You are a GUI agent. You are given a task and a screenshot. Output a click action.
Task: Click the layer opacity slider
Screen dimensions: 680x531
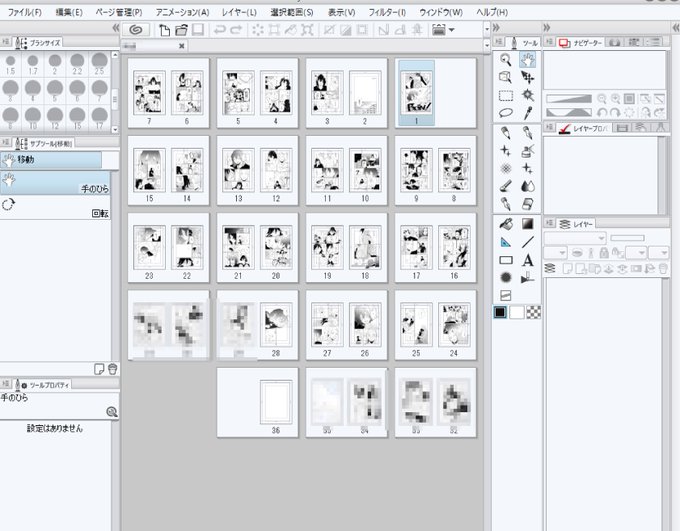pos(628,238)
